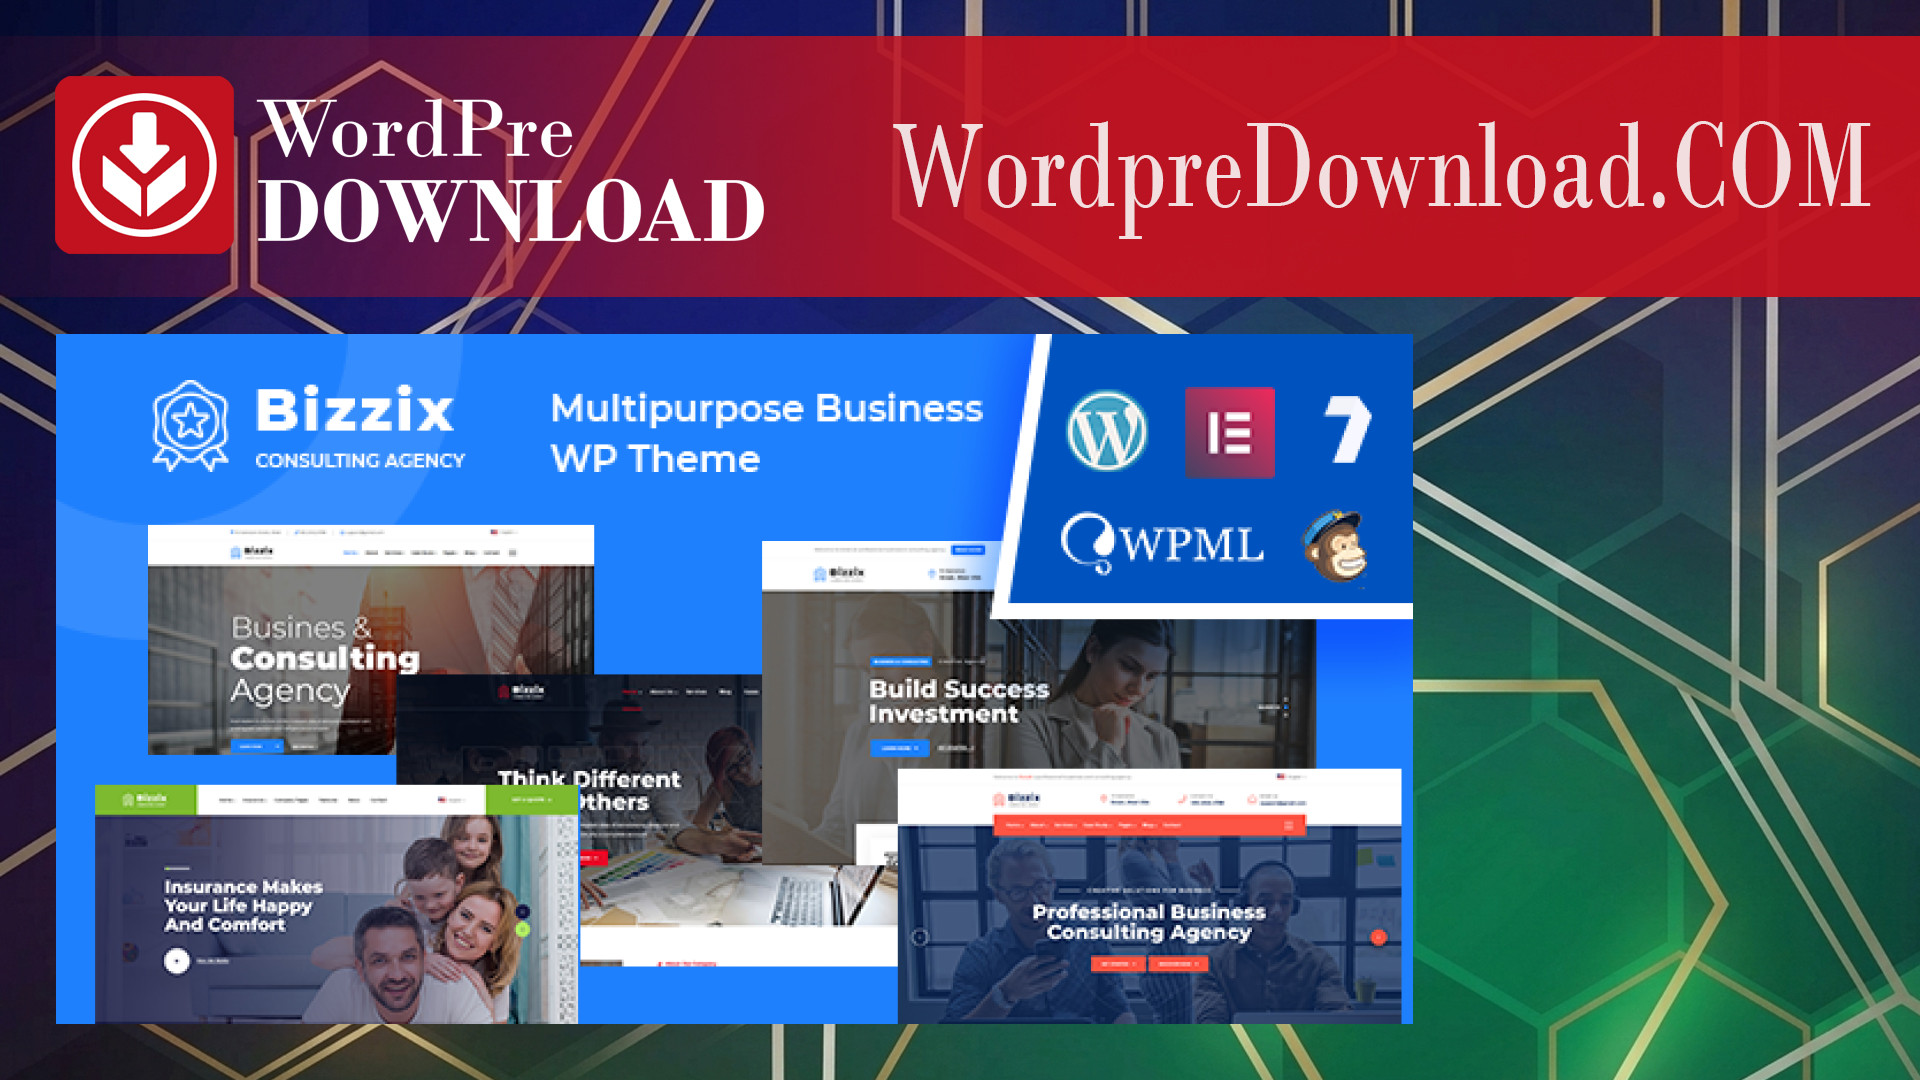Click the CONSULTING AGENCY subtitle text
The width and height of the screenshot is (1920, 1080).
[360, 460]
